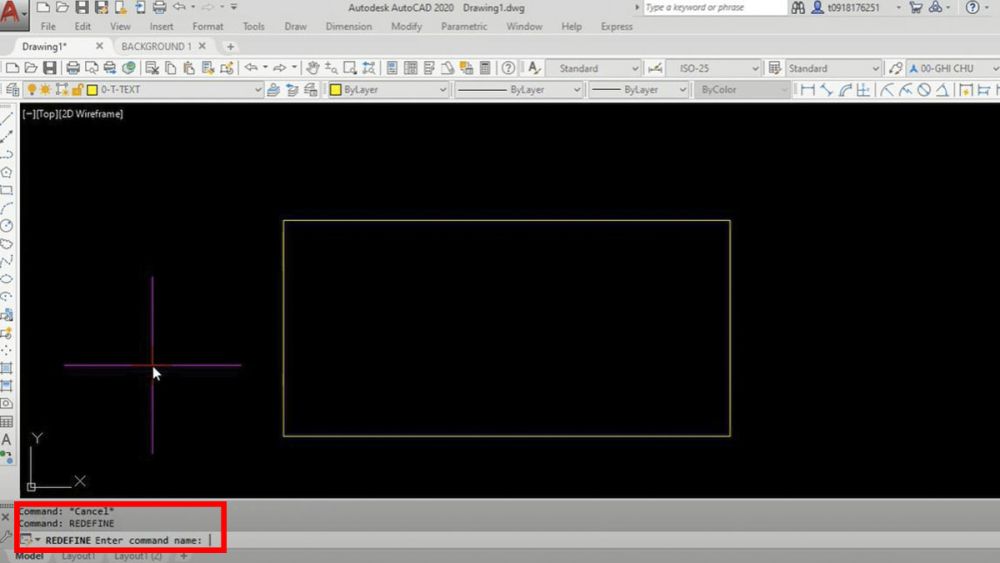
Task: Click the Diameter dimension icon
Action: [x=924, y=90]
